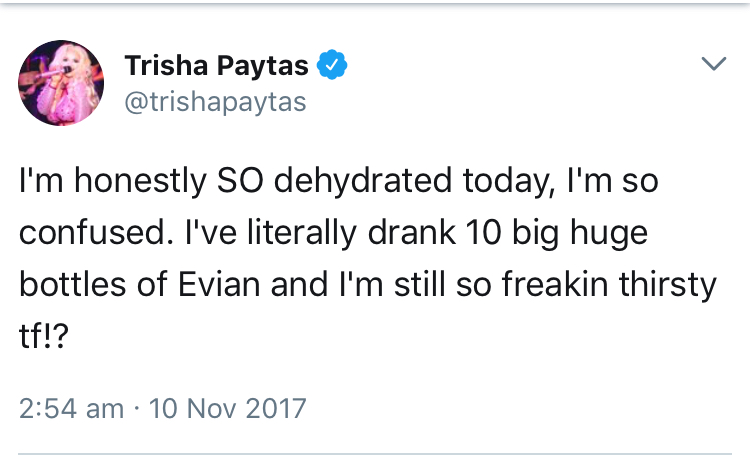Click the blue verified badge
Screen dimensions: 750x463
tap(332, 67)
